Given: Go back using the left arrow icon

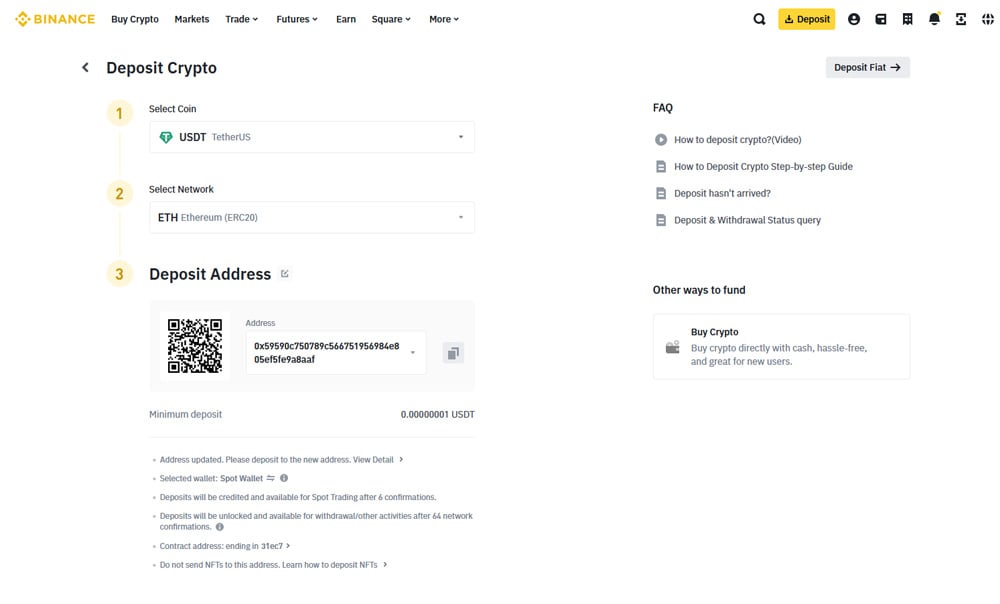Looking at the screenshot, I should [85, 68].
